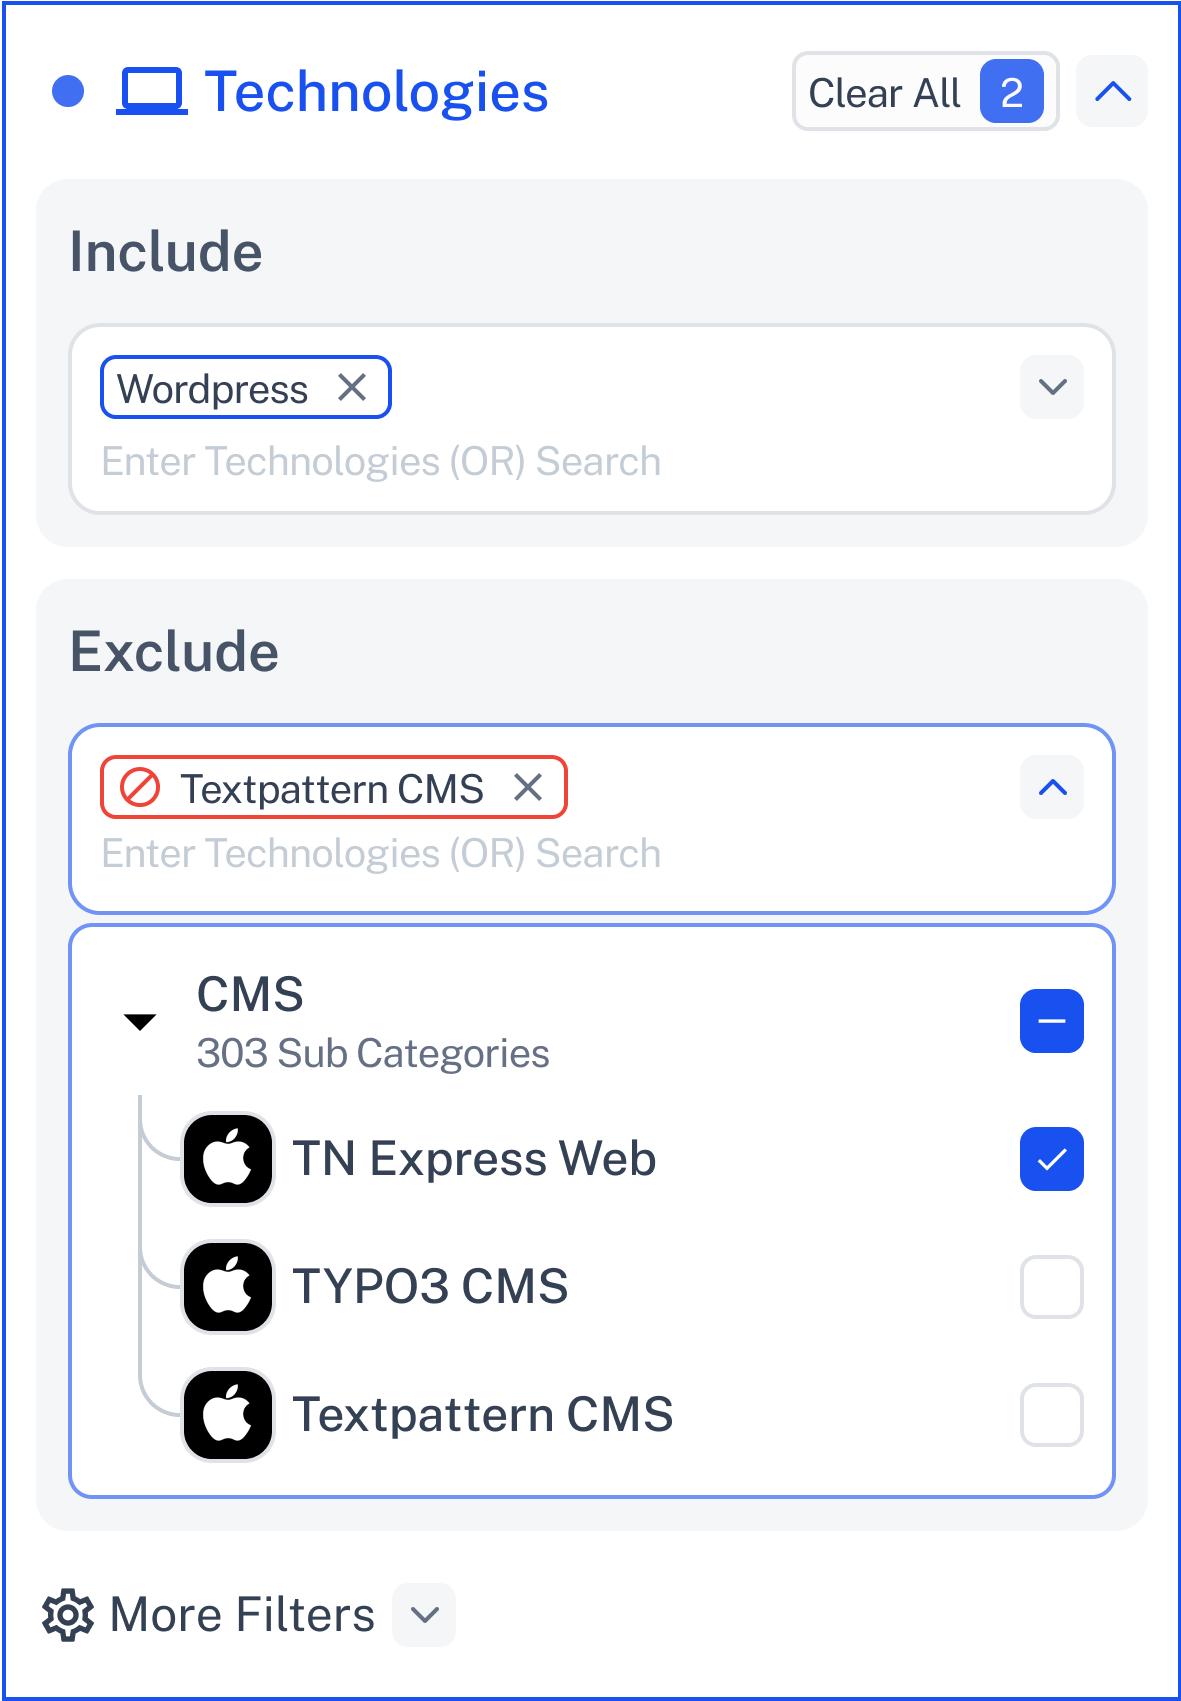The image size is (1181, 1701).
Task: Check the TYPO3 CMS checkbox
Action: click(x=1051, y=1287)
